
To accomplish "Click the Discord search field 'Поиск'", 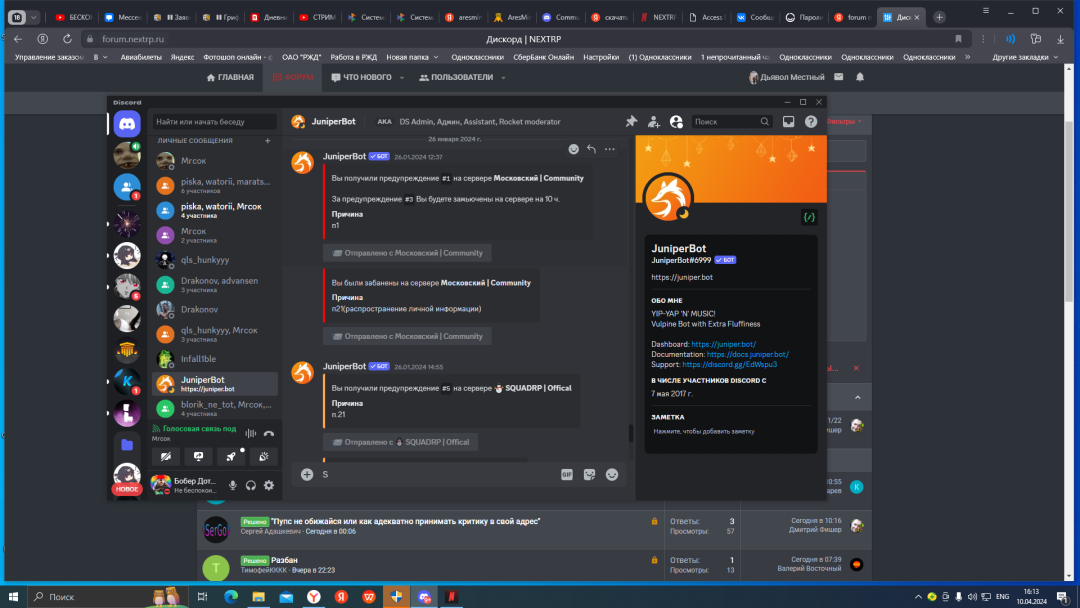I will pos(731,122).
